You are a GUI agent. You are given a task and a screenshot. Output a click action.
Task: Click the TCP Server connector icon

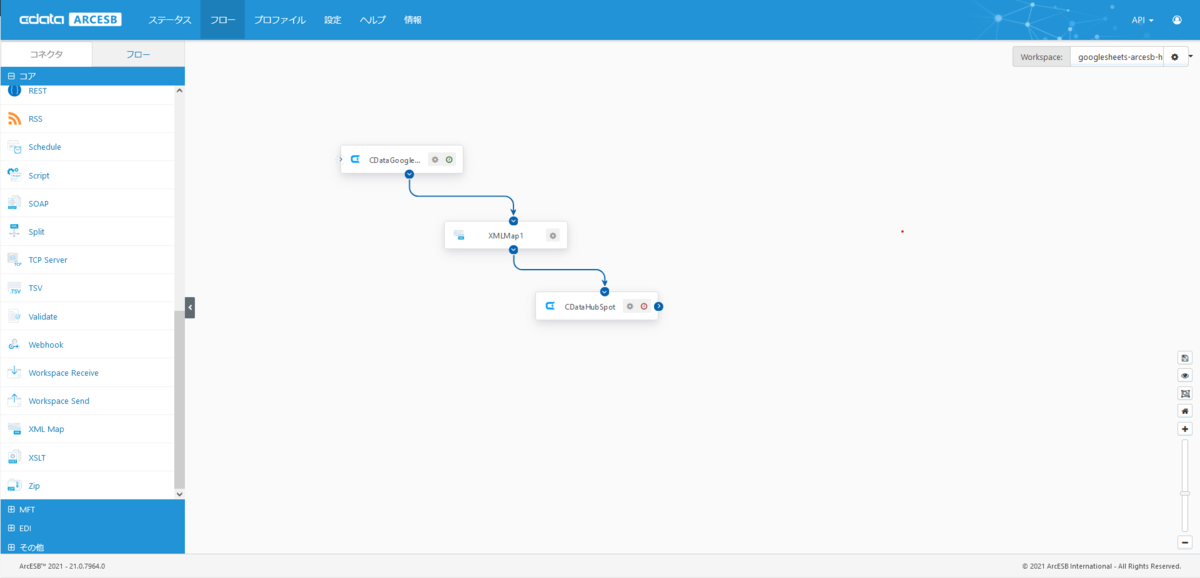(x=14, y=259)
